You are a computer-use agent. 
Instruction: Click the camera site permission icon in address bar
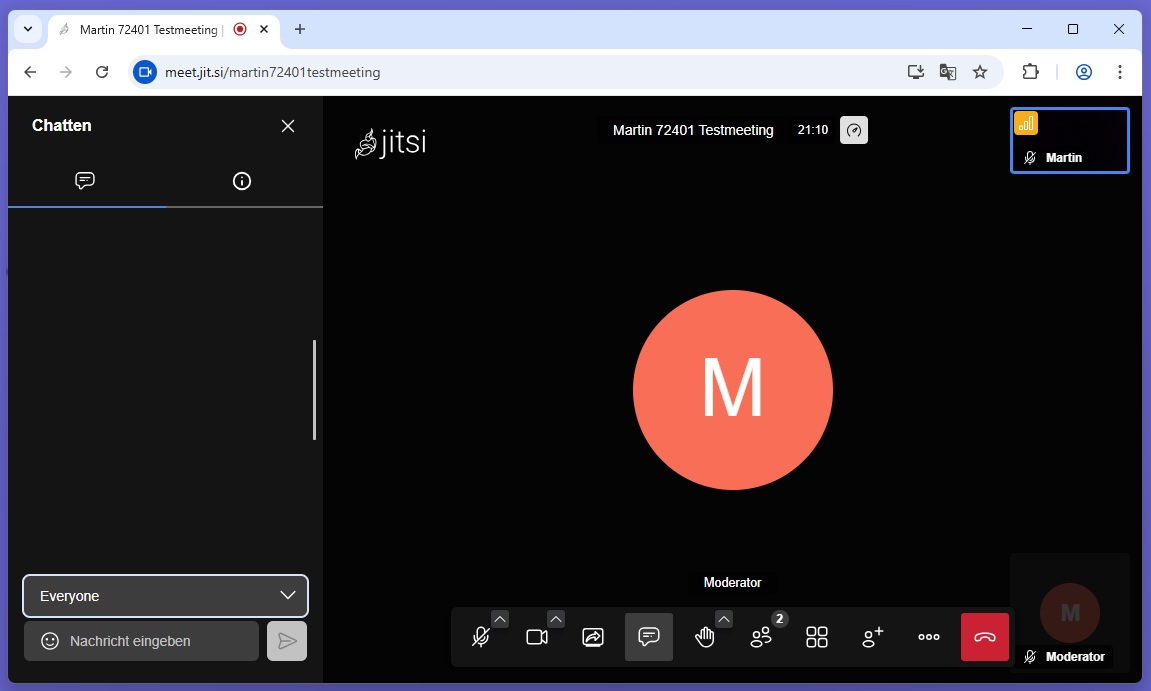coord(145,72)
